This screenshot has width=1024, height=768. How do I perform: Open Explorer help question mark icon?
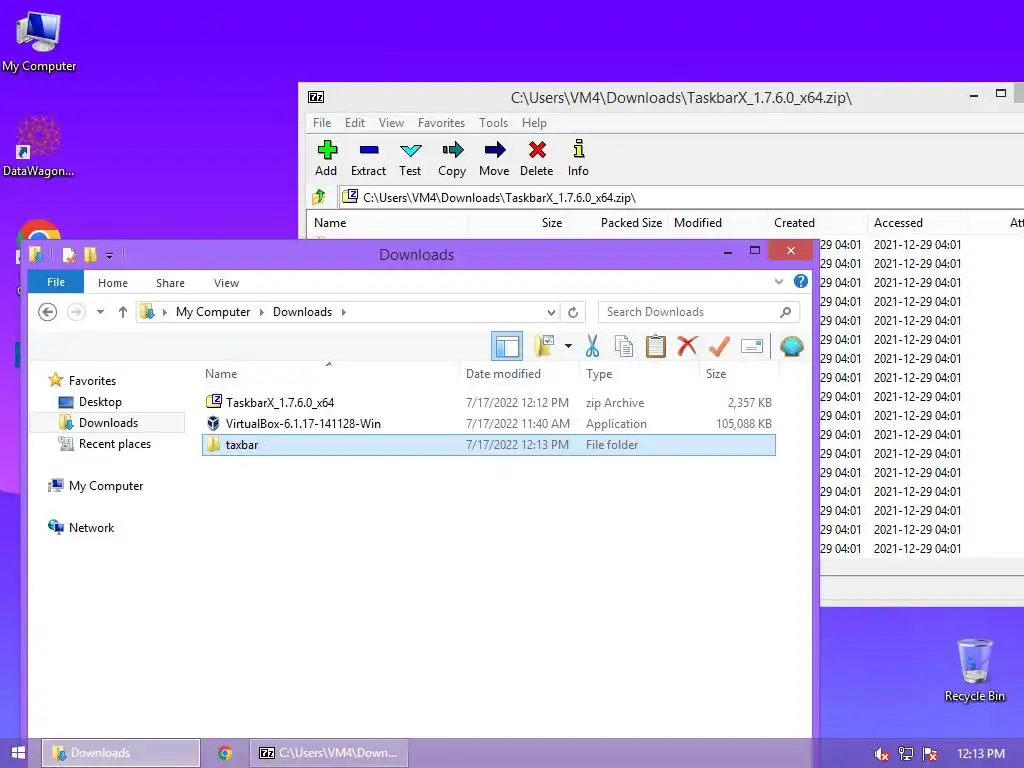point(801,281)
